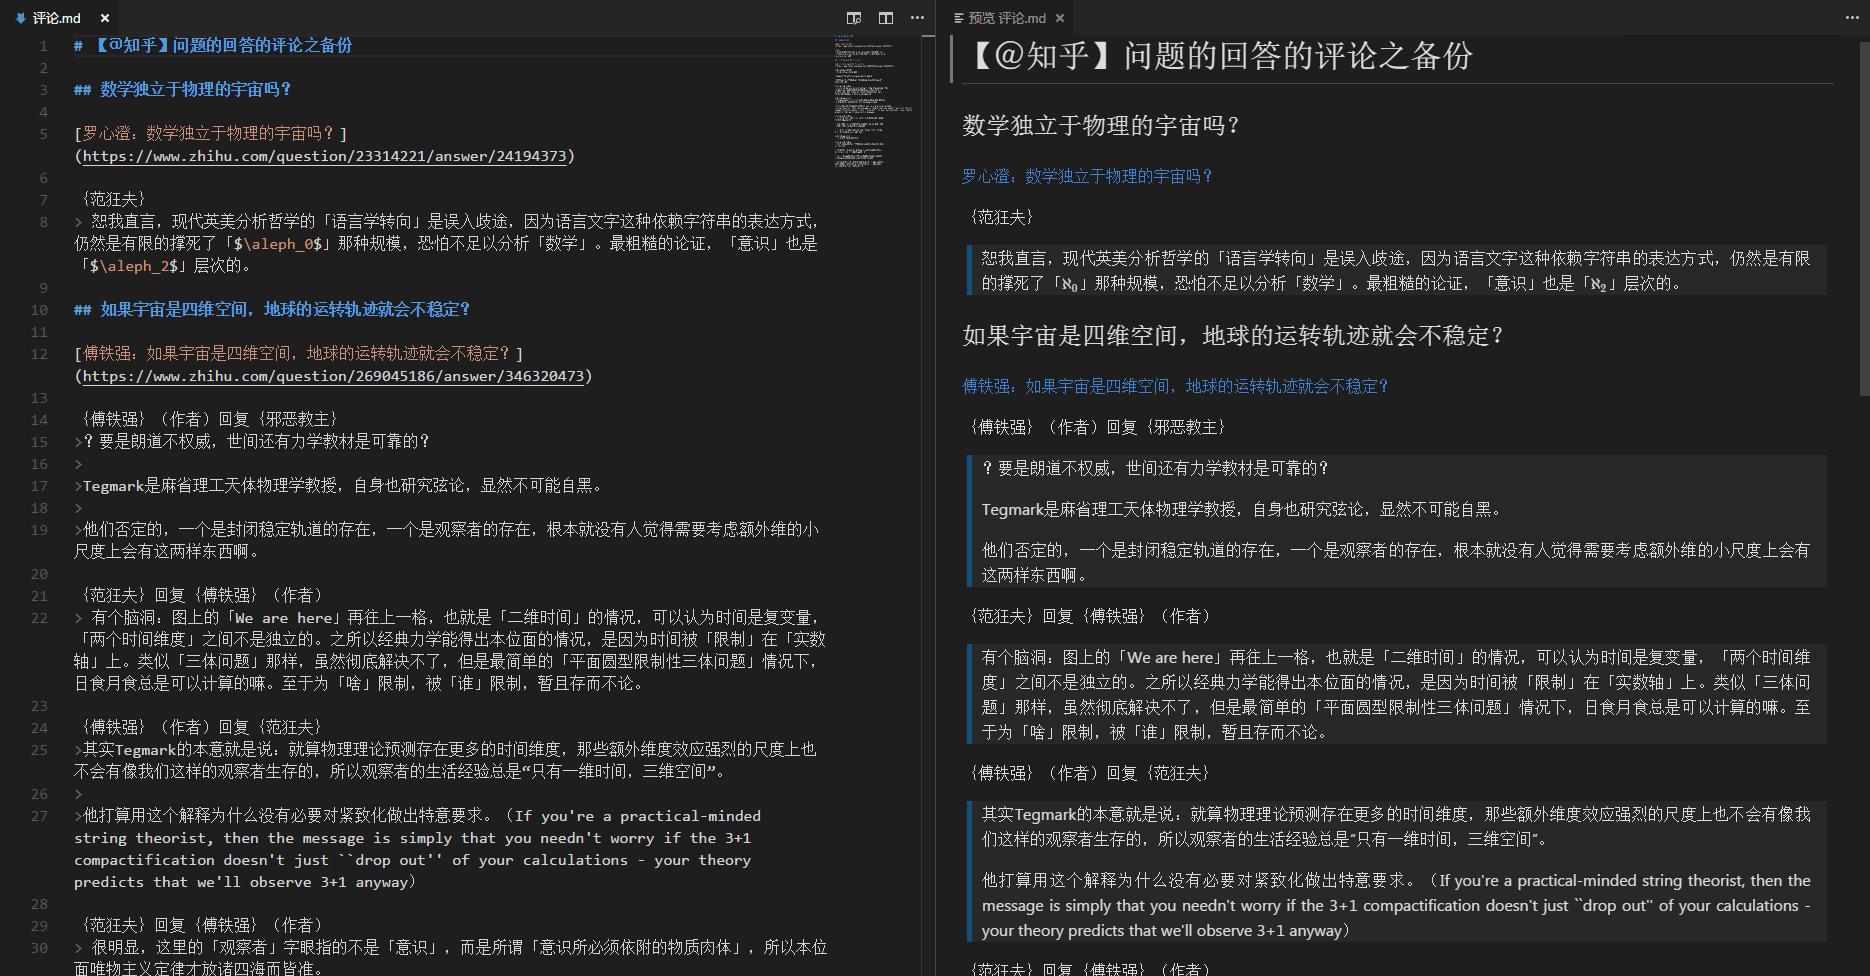Click markdown file icon on 评论.md tab
The width and height of the screenshot is (1870, 976).
click(x=21, y=18)
